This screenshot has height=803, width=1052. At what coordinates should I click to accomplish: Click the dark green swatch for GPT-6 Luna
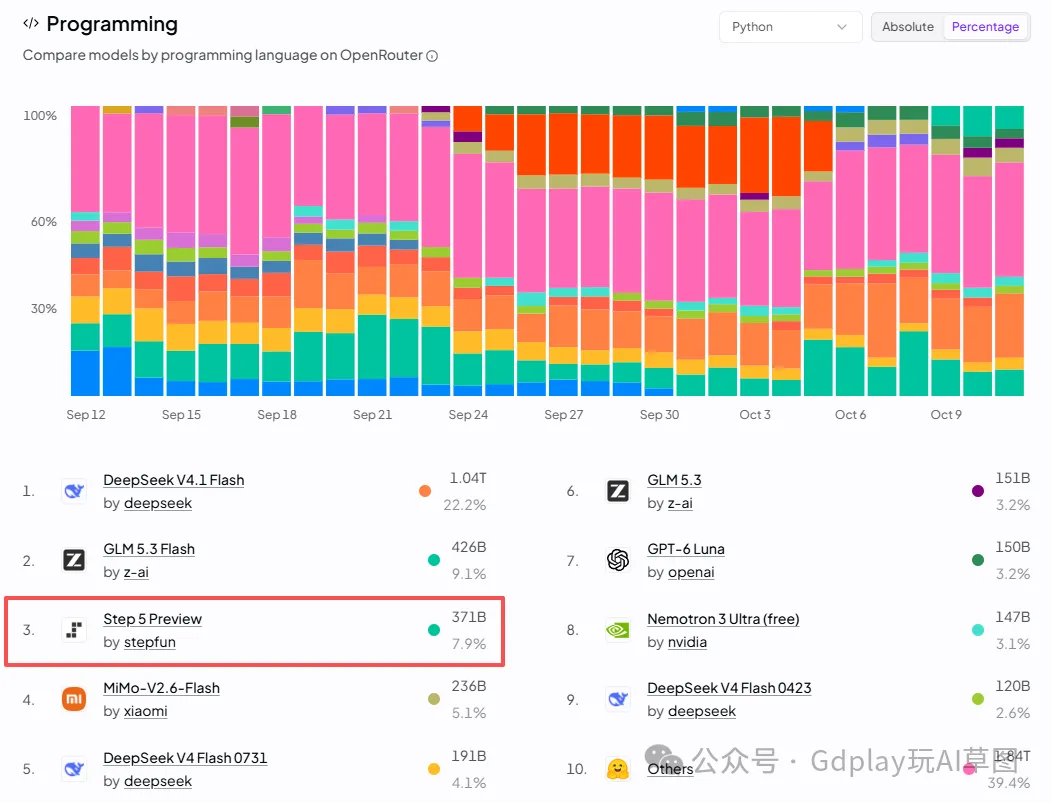point(978,560)
